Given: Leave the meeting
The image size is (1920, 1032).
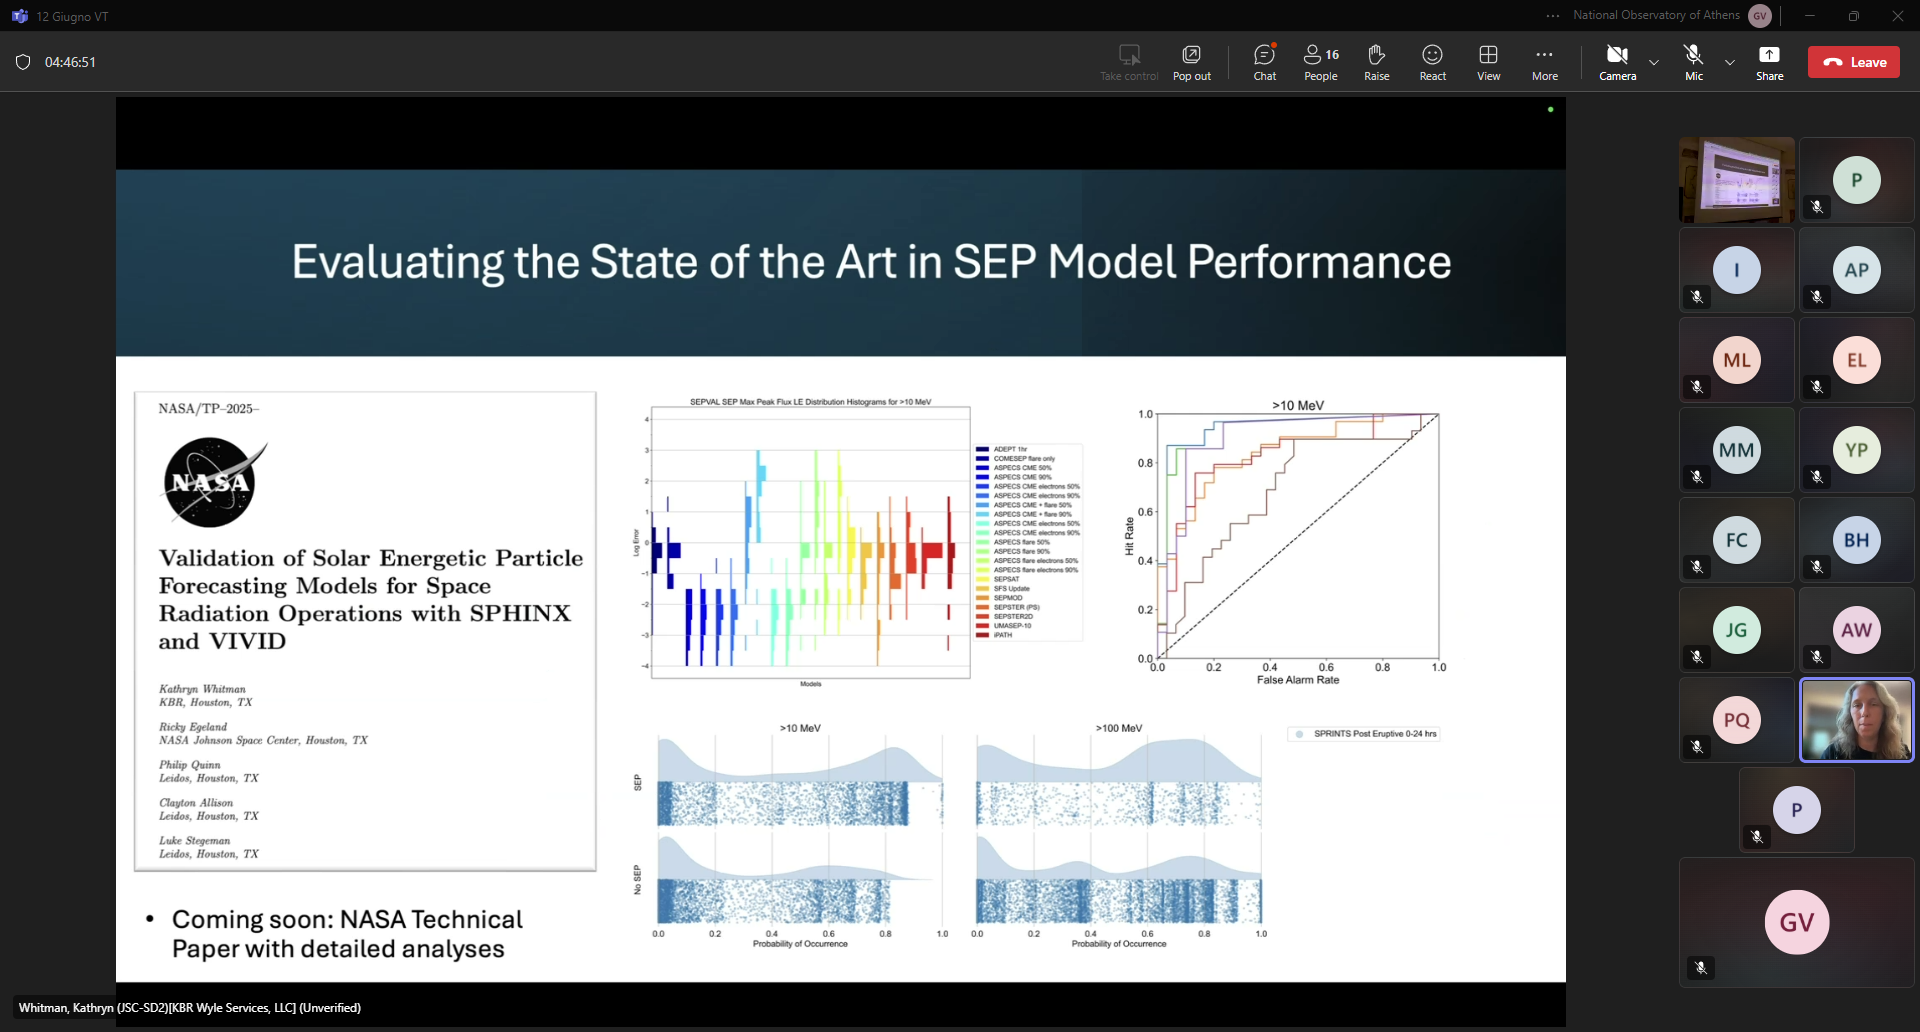Looking at the screenshot, I should (1854, 62).
